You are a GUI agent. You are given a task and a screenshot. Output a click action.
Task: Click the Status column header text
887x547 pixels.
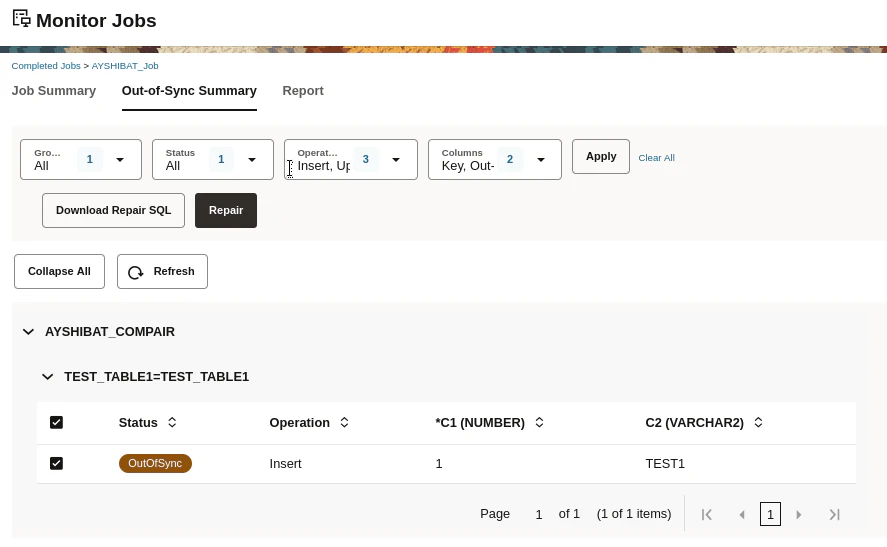pos(138,423)
